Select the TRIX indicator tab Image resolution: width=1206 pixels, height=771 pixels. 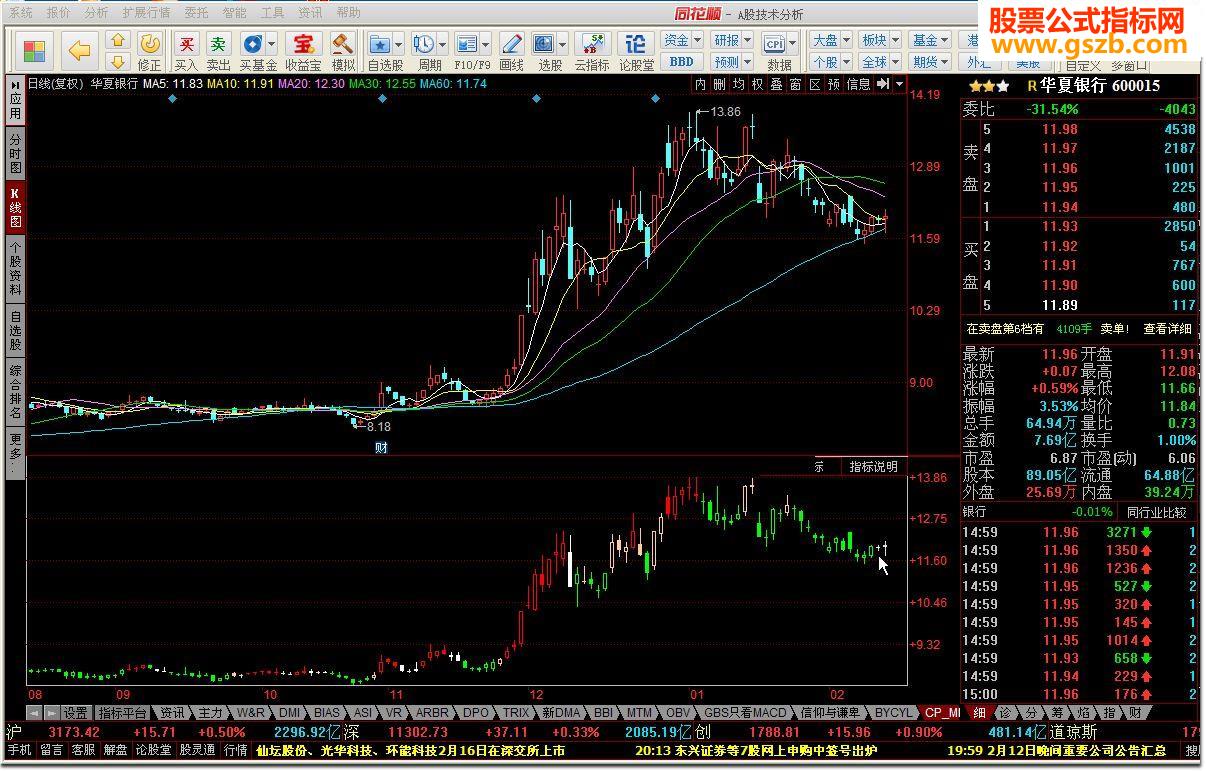[516, 713]
